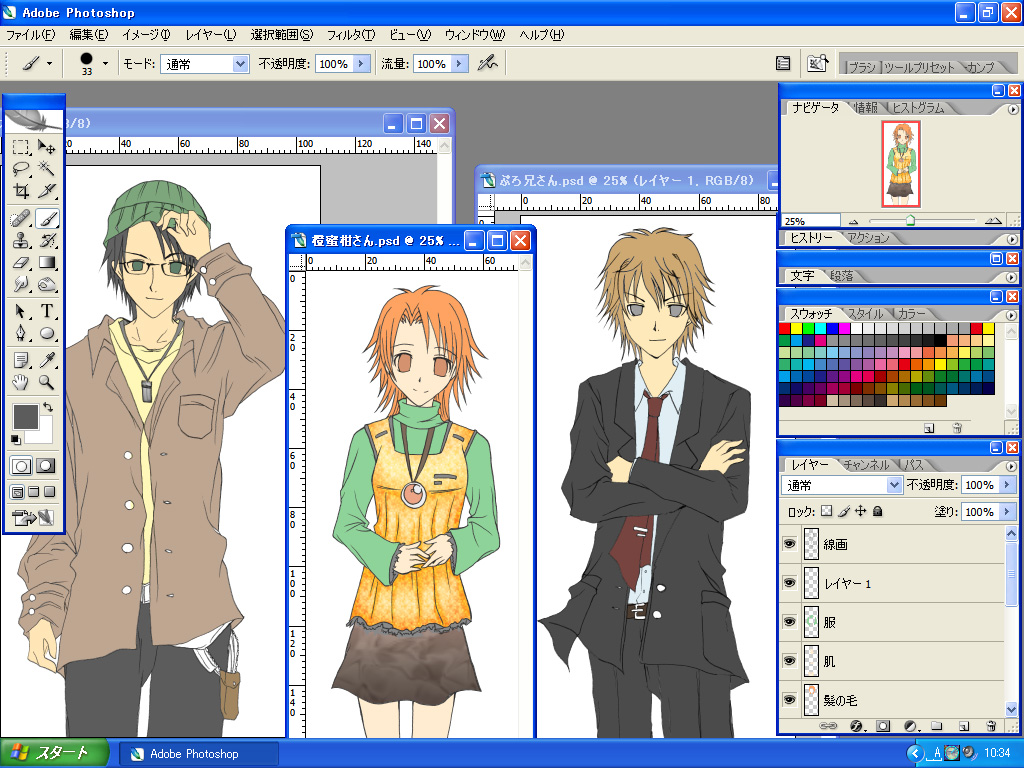Select the Eraser tool
Viewport: 1024px width, 768px height.
(21, 263)
